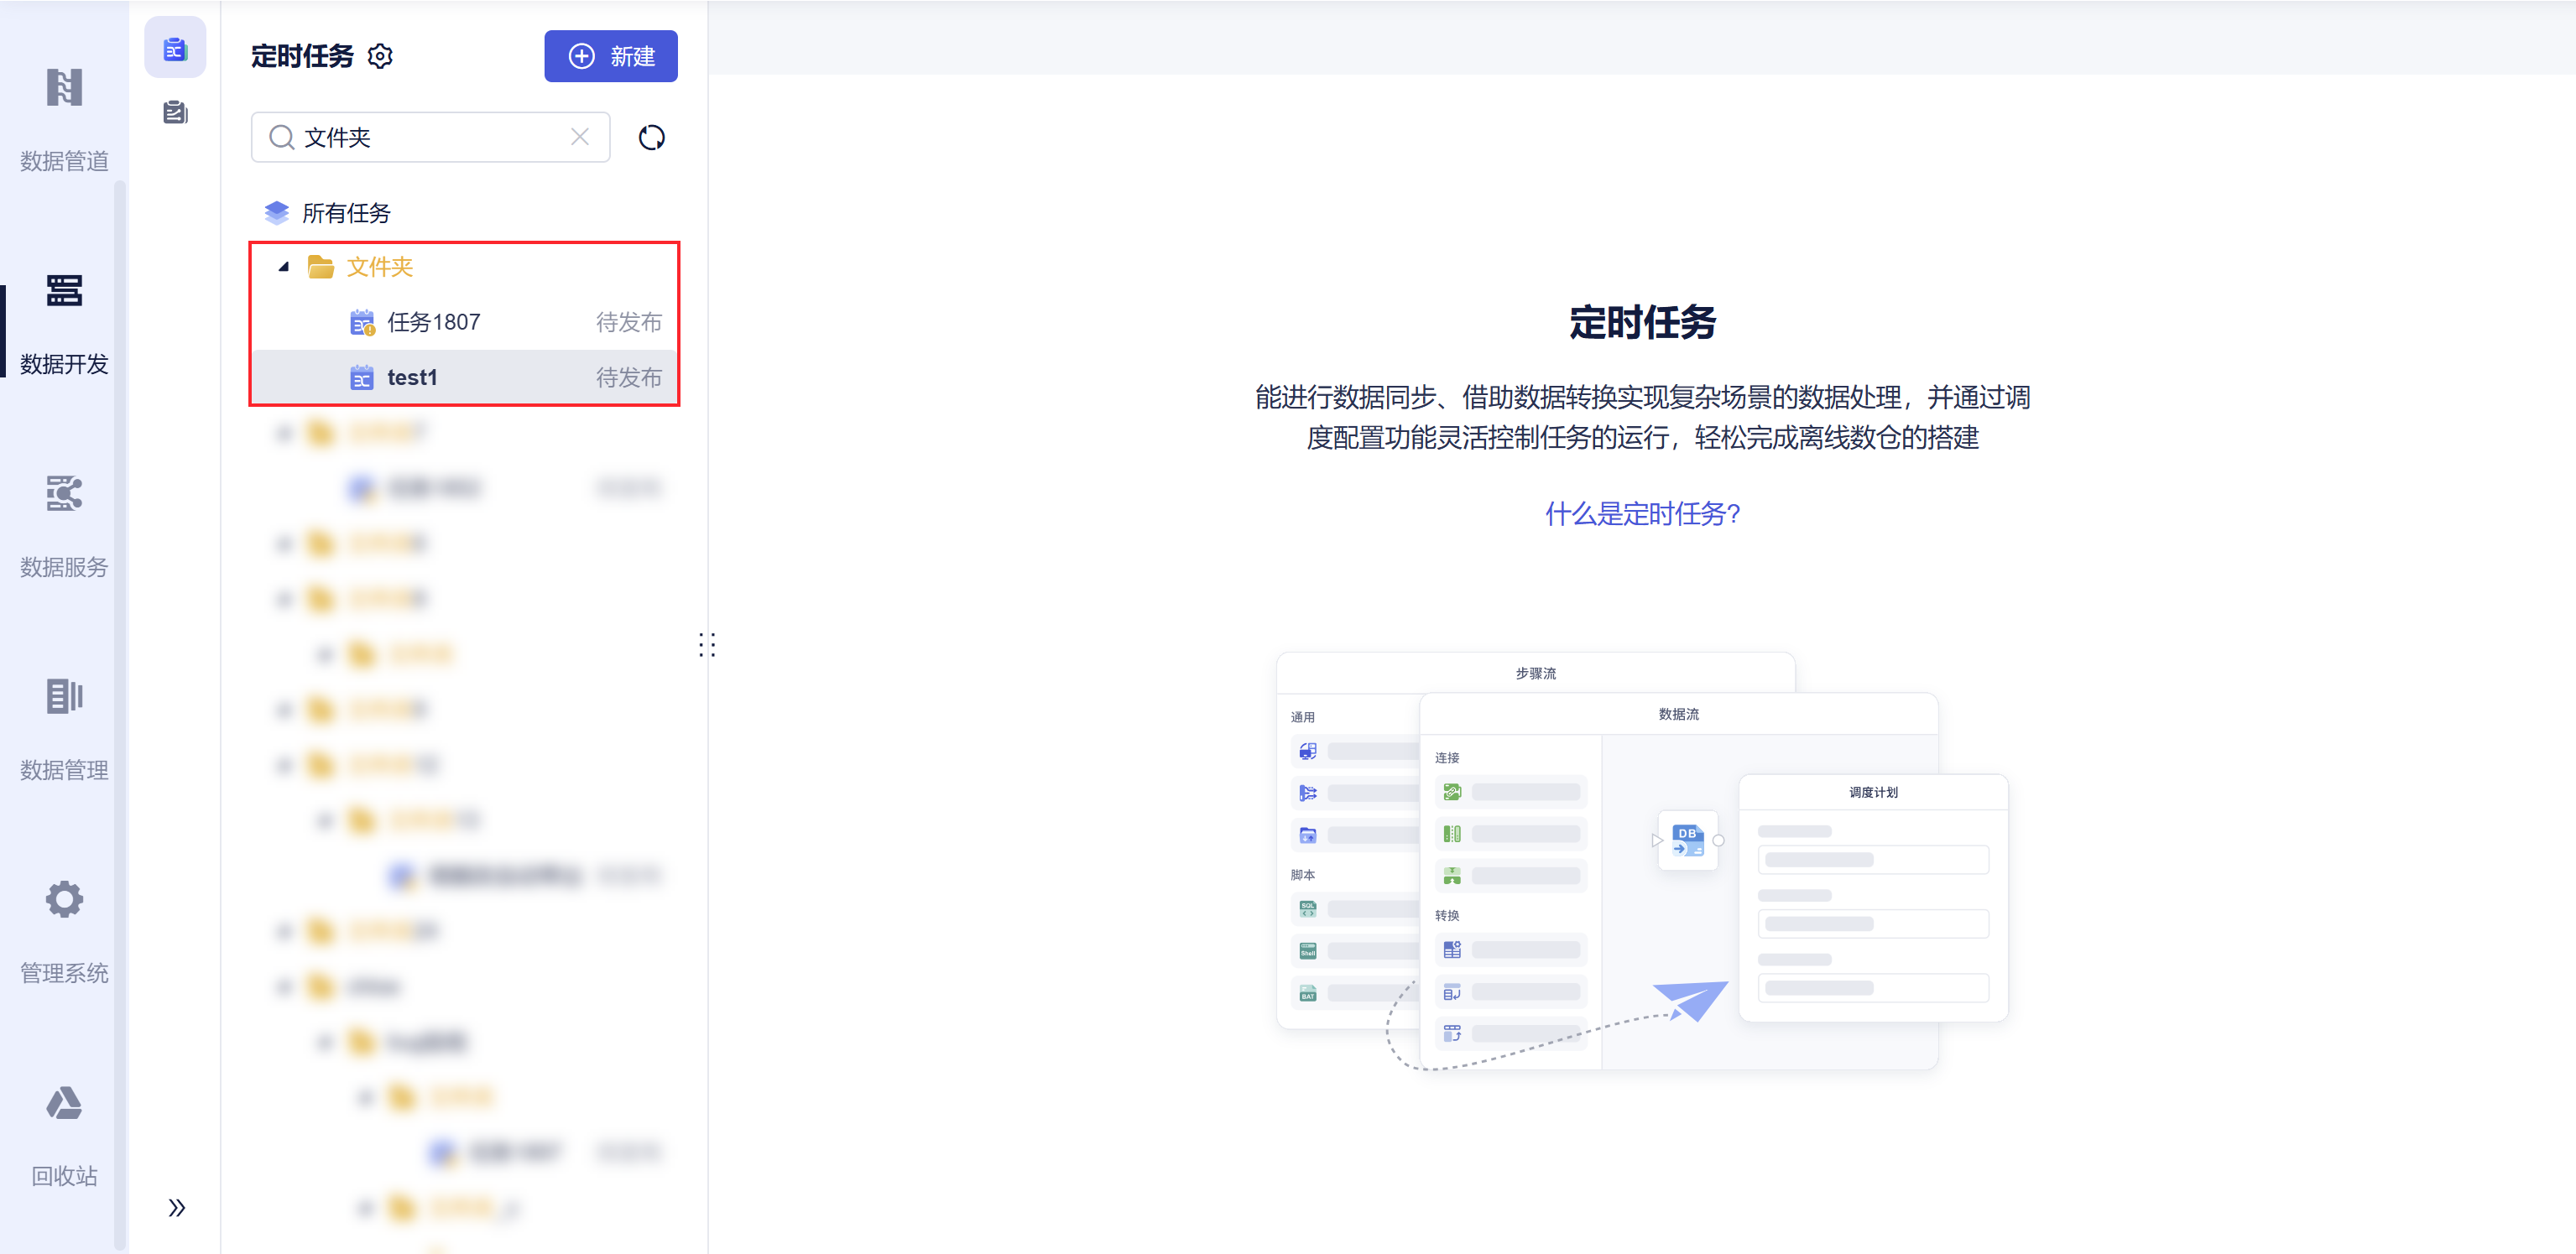Screen dimensions: 2576x1254
Task: Switch to the second task-type tab icon
Action: coord(175,113)
